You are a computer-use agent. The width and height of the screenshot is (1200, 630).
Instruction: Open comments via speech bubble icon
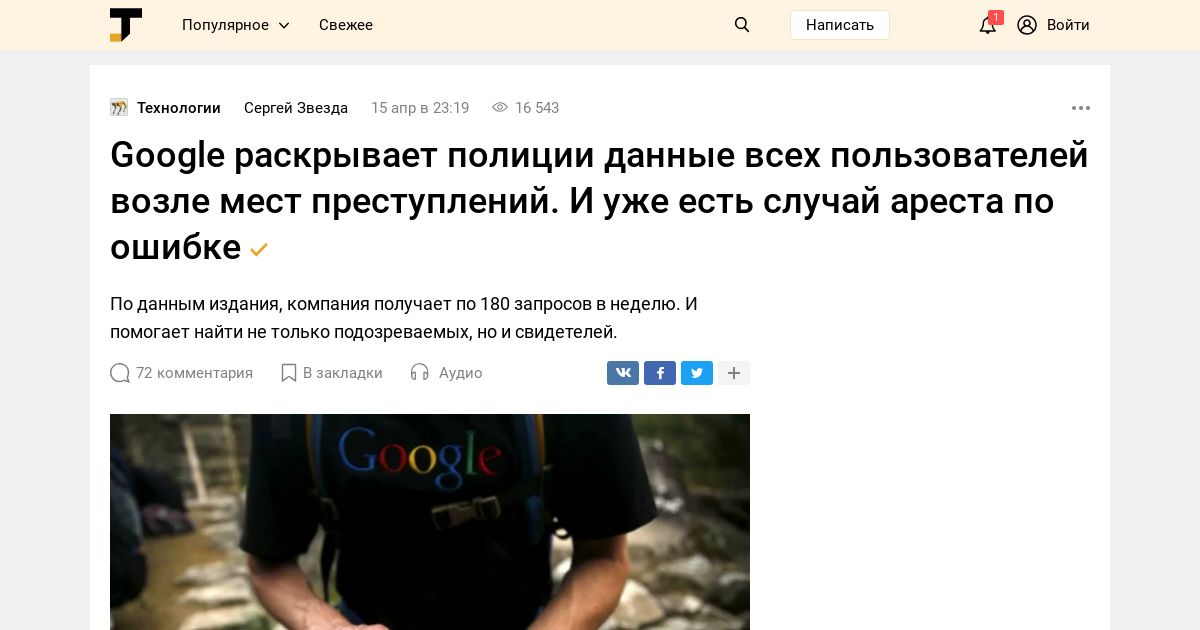tap(120, 373)
